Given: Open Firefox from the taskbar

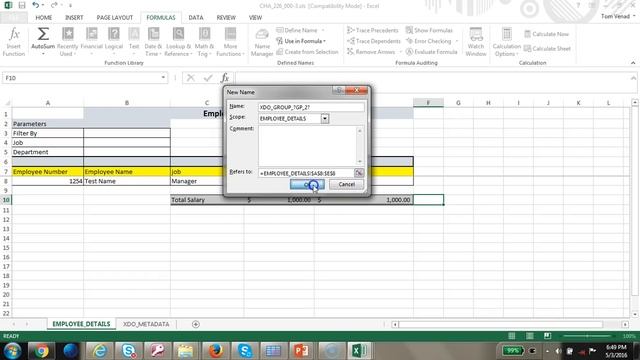Looking at the screenshot, I should 216,351.
